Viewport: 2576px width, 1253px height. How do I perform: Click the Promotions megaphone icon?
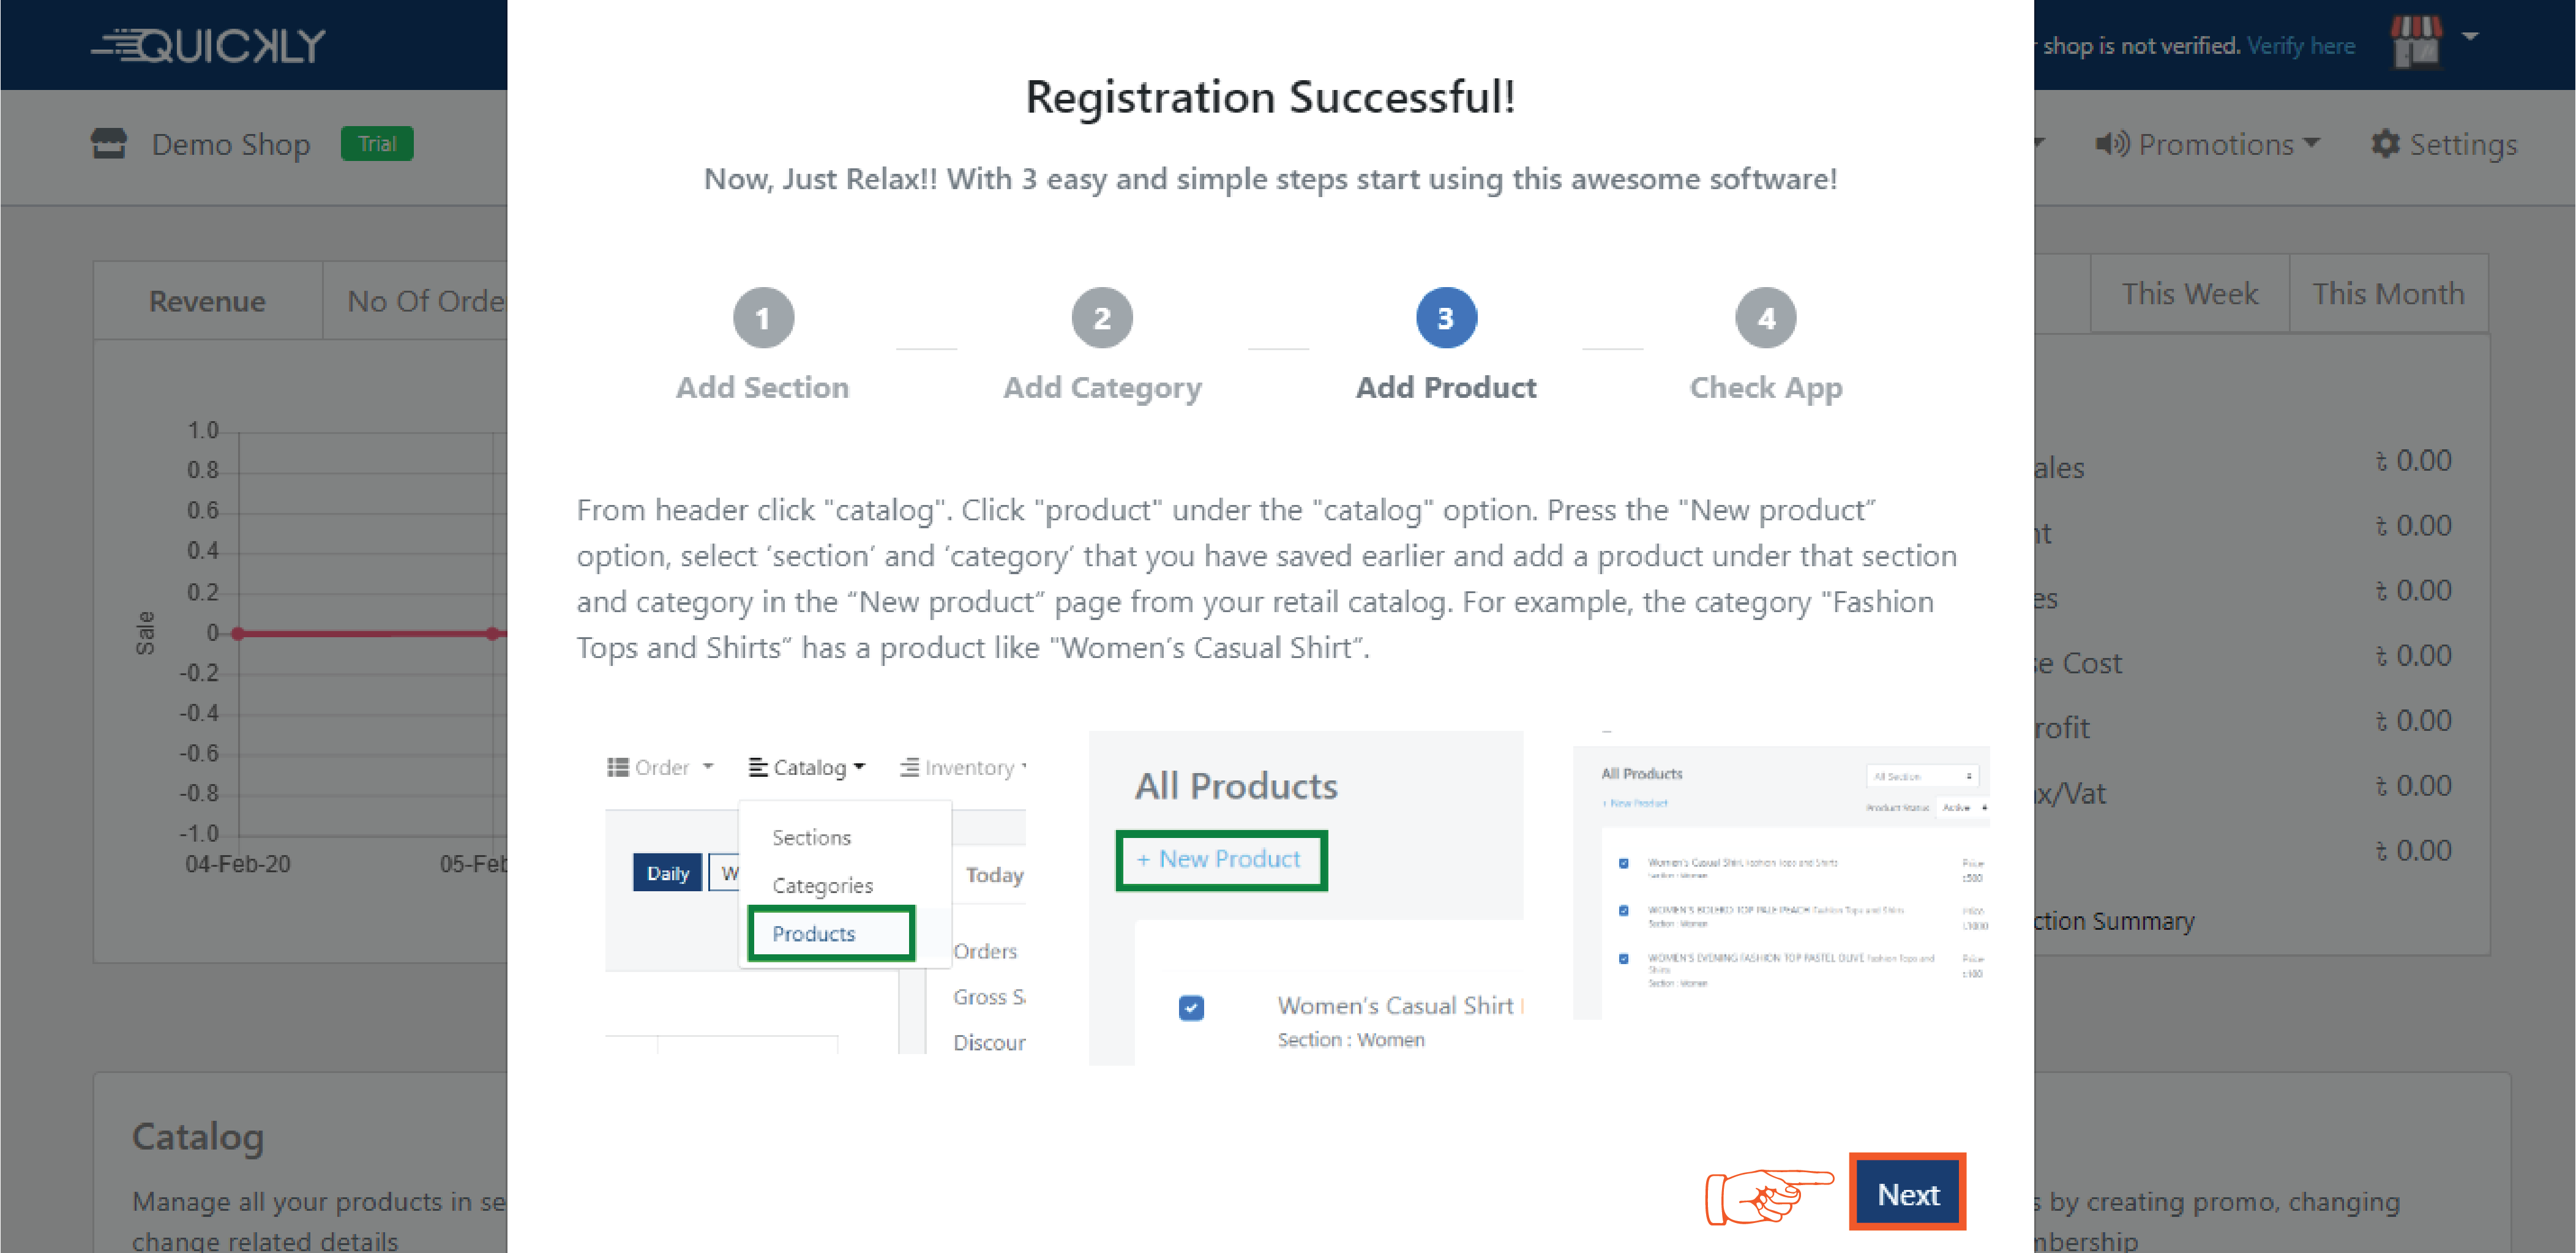point(2112,144)
